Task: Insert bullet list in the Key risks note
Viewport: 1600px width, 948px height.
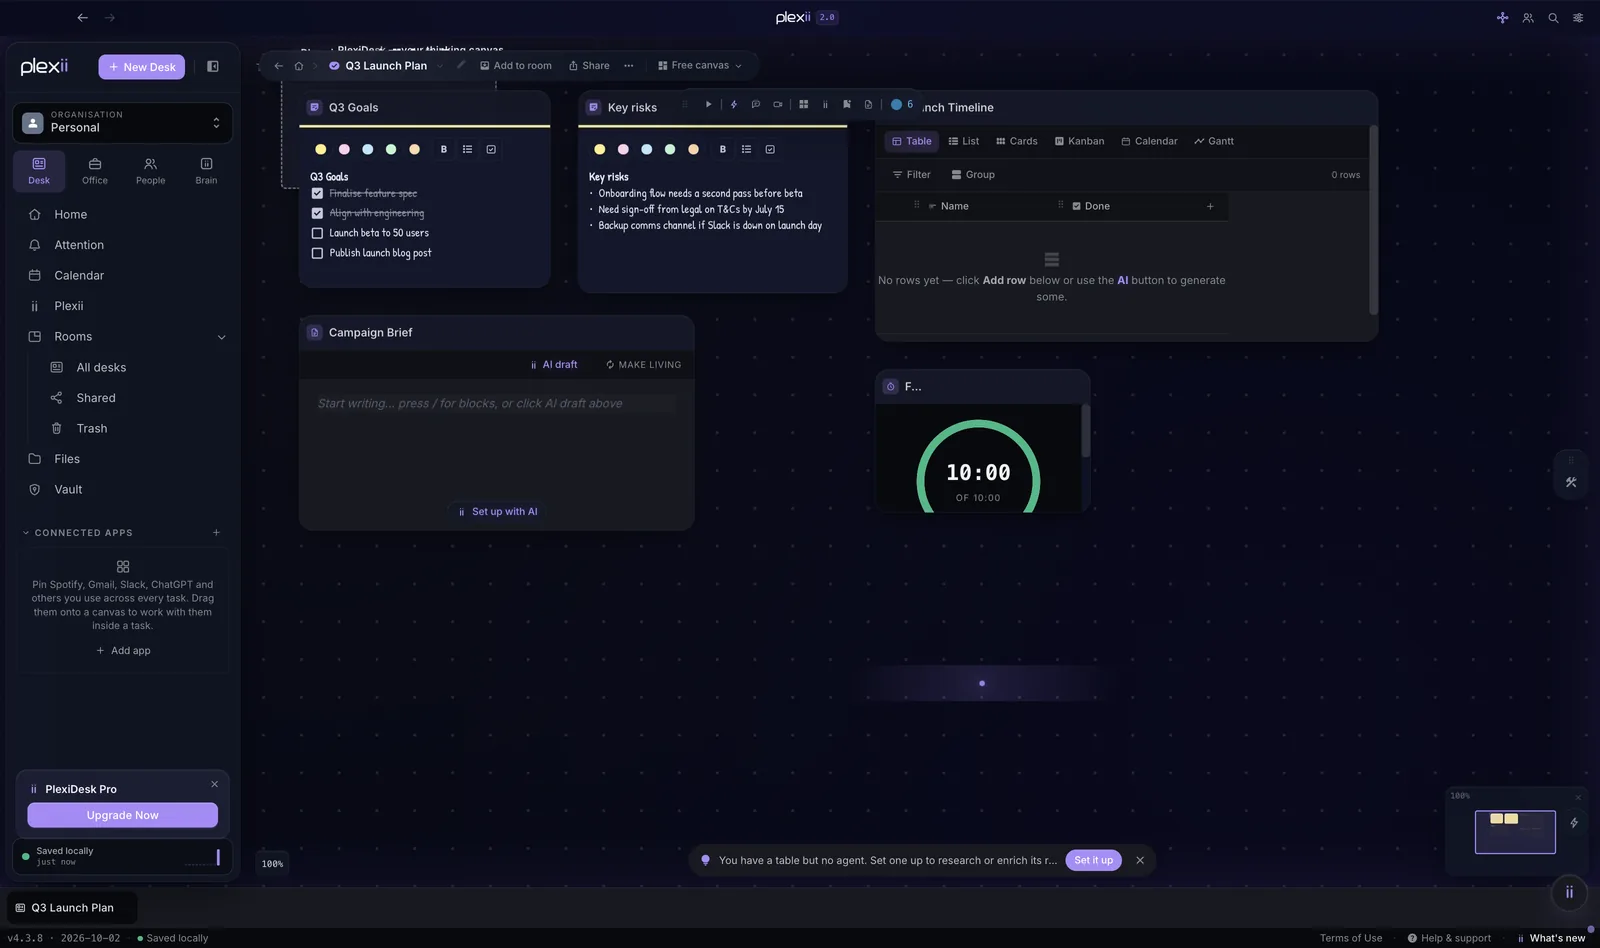Action: click(x=746, y=150)
